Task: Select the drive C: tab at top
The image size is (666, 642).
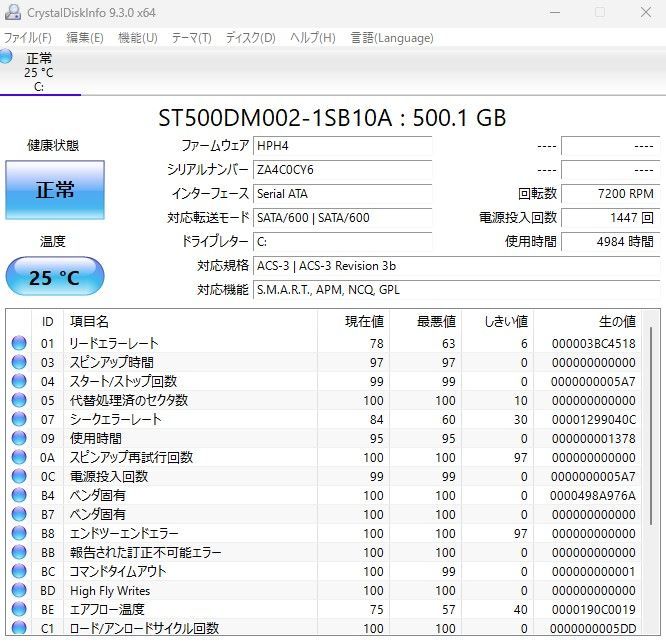Action: pos(40,72)
